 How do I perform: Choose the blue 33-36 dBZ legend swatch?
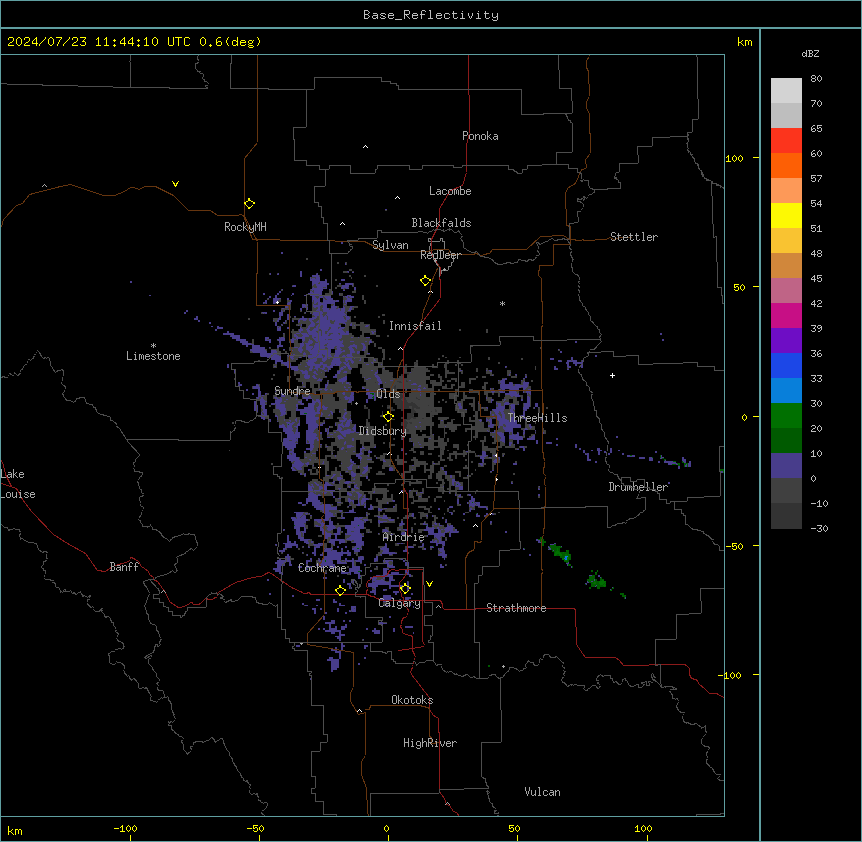[786, 365]
